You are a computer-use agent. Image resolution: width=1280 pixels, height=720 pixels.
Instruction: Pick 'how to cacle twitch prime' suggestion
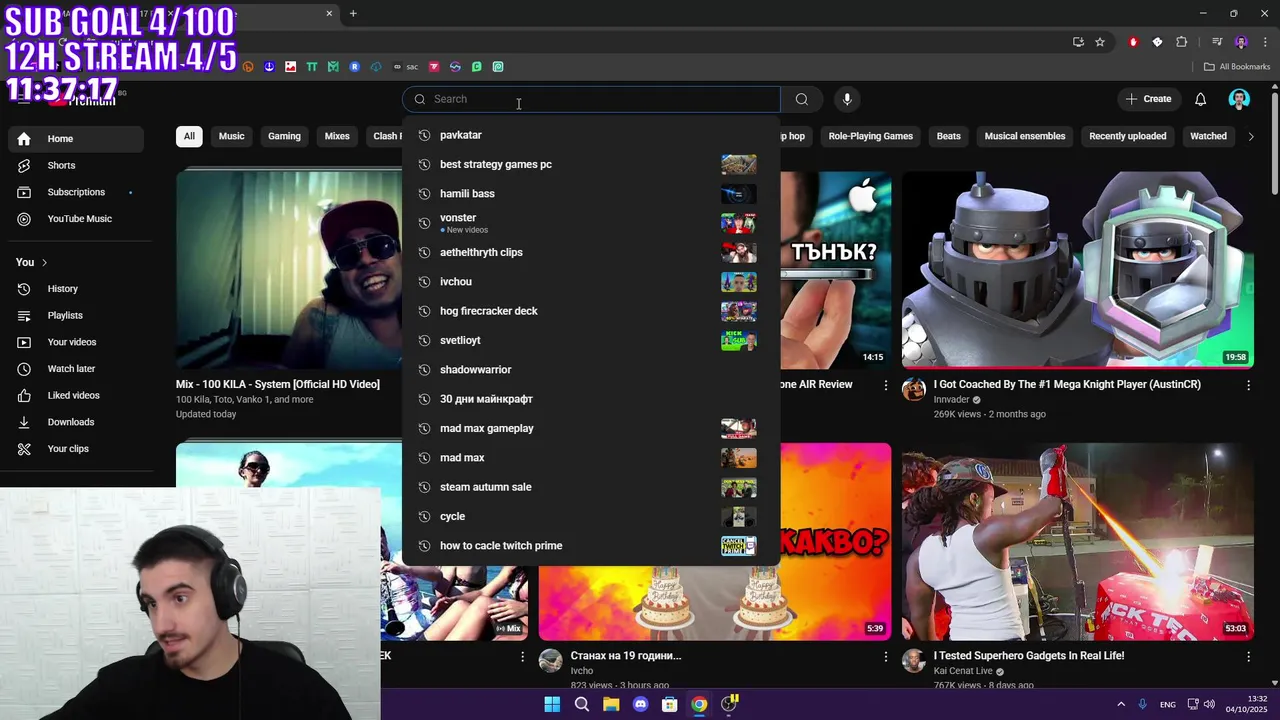[591, 546]
